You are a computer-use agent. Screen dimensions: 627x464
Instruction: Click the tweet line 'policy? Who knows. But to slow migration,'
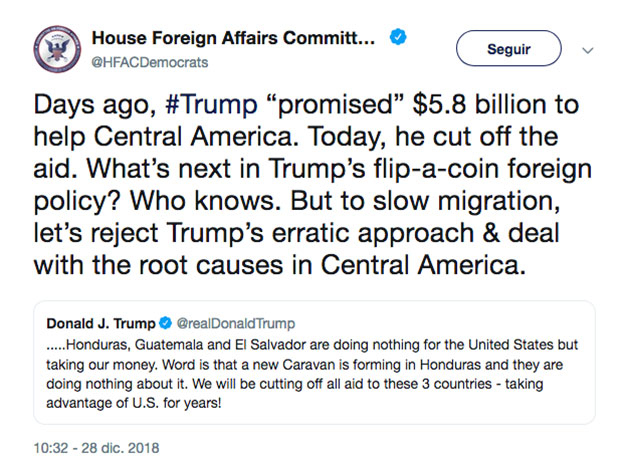[296, 201]
